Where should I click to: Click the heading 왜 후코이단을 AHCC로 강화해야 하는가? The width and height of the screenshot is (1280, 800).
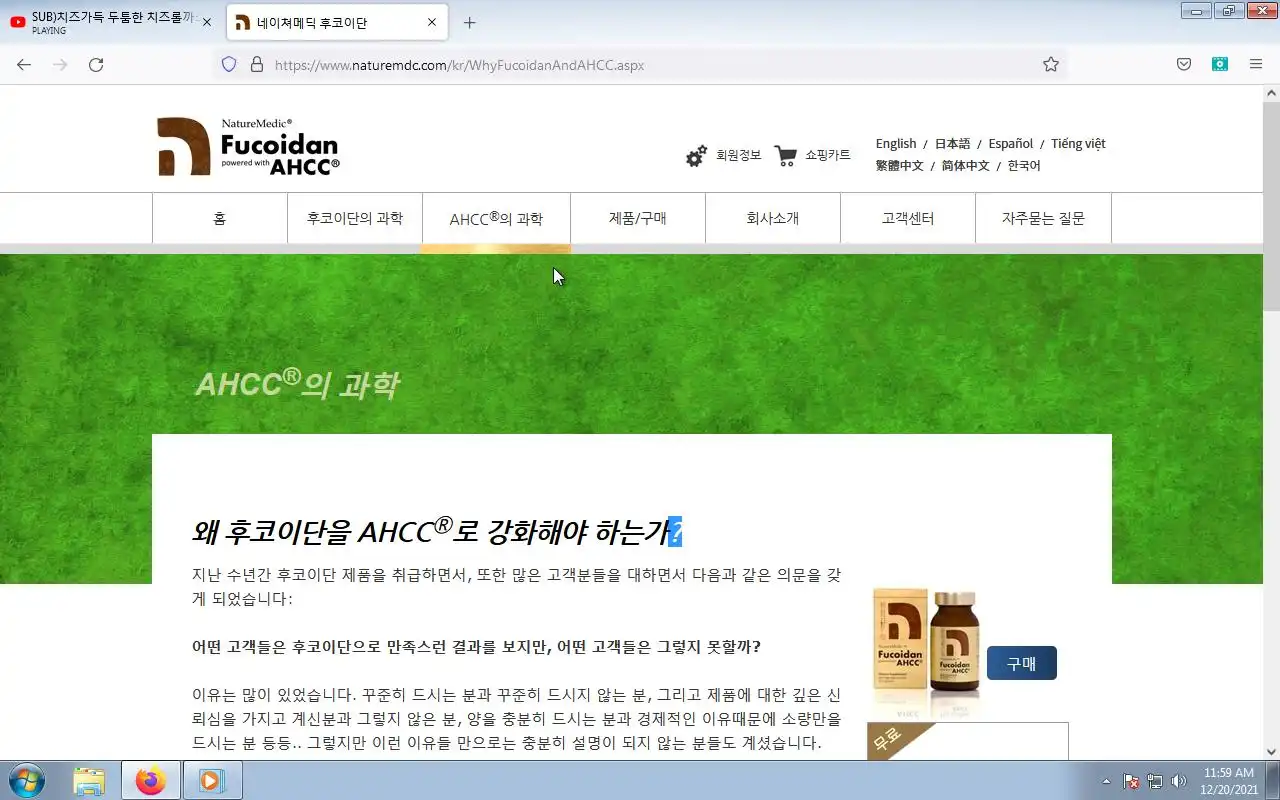pyautogui.click(x=437, y=531)
